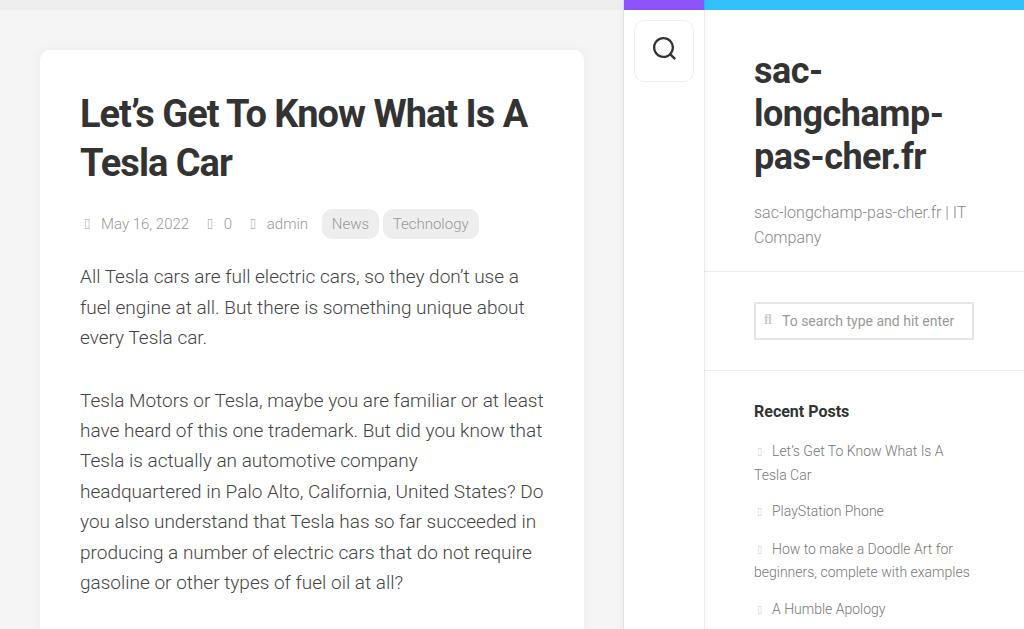
Task: Click the May 16, 2022 date link
Action: pos(145,224)
